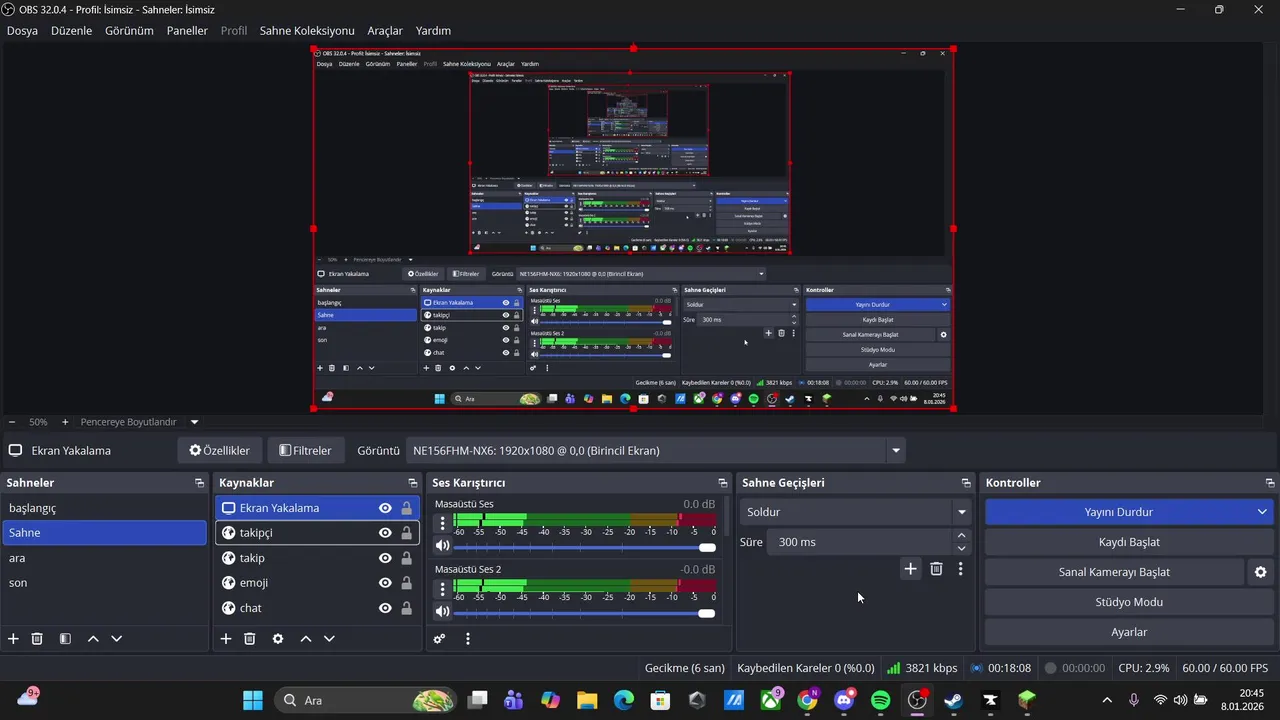Viewport: 1280px width, 720px height.
Task: Hide the chat source
Action: click(x=385, y=608)
